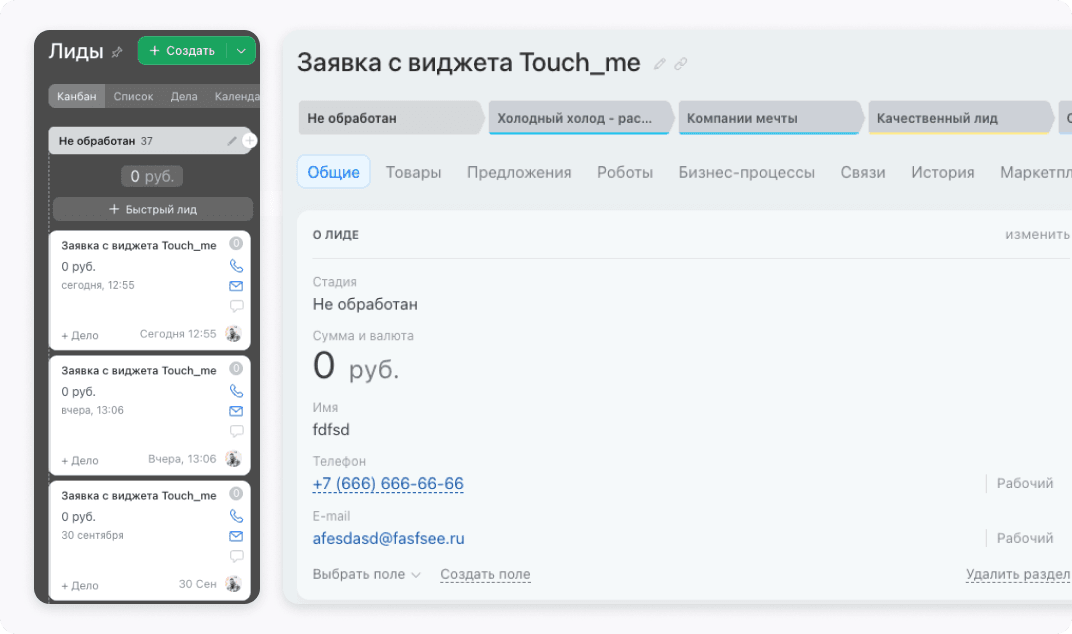Click the 0 руб. amount in the О лиде section
The width and height of the screenshot is (1072, 634).
(x=356, y=366)
